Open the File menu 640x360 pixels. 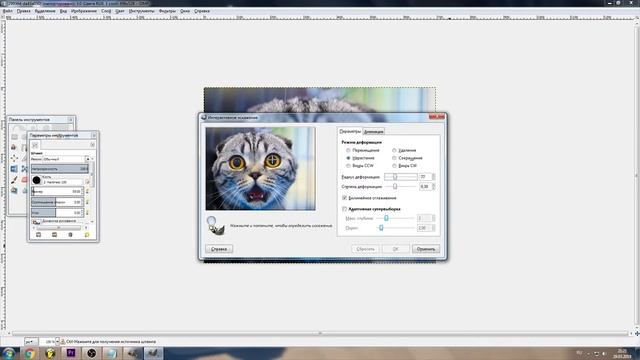tap(7, 11)
